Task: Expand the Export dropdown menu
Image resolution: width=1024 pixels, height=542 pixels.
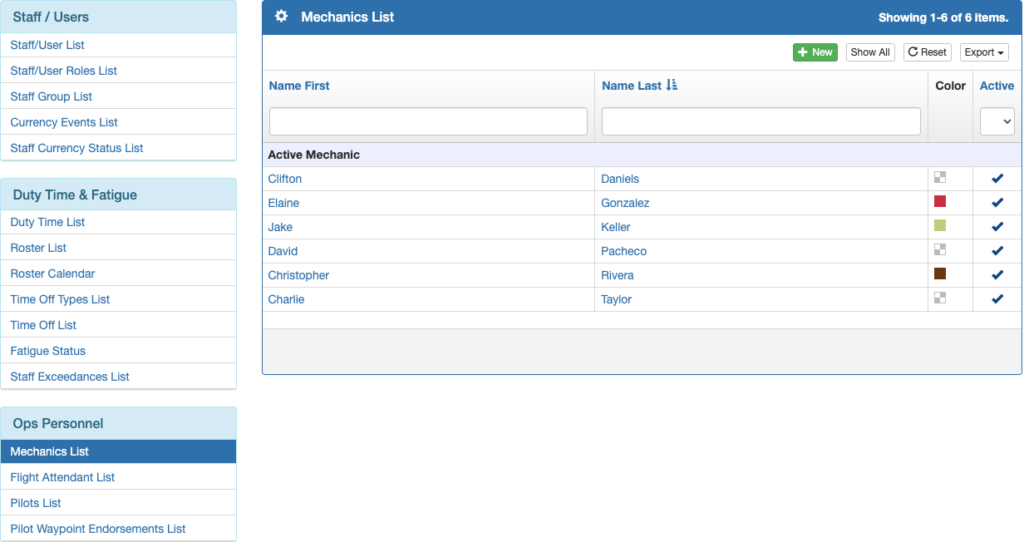Action: (984, 52)
